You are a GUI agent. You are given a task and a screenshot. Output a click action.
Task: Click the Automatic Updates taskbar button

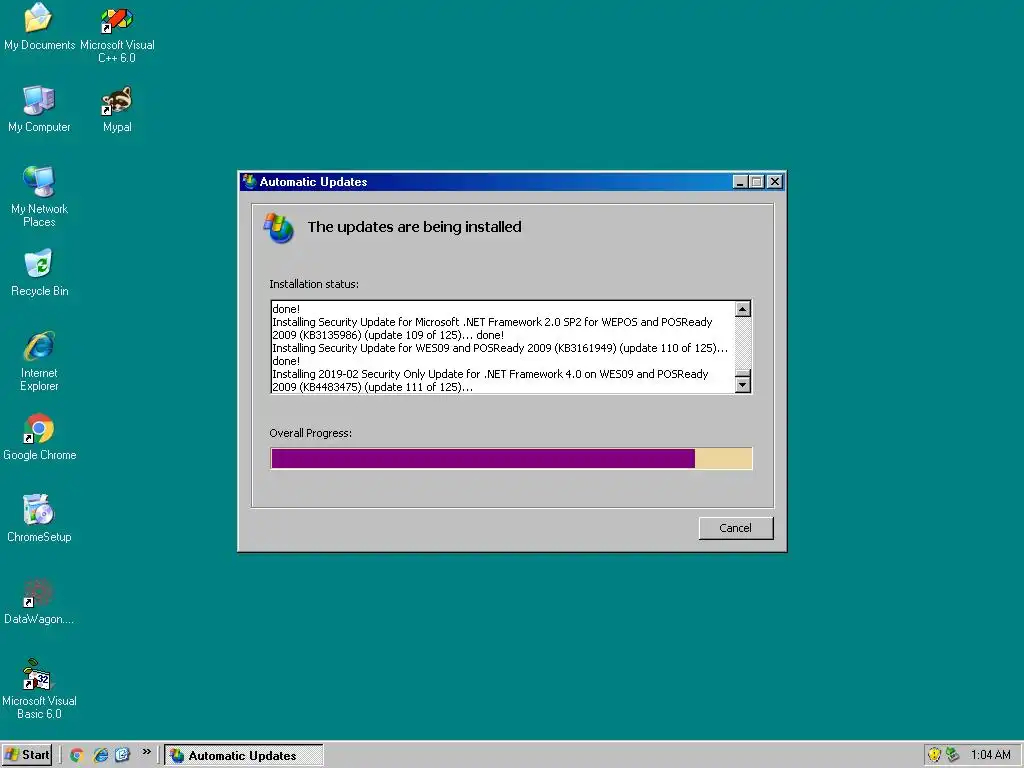click(244, 755)
